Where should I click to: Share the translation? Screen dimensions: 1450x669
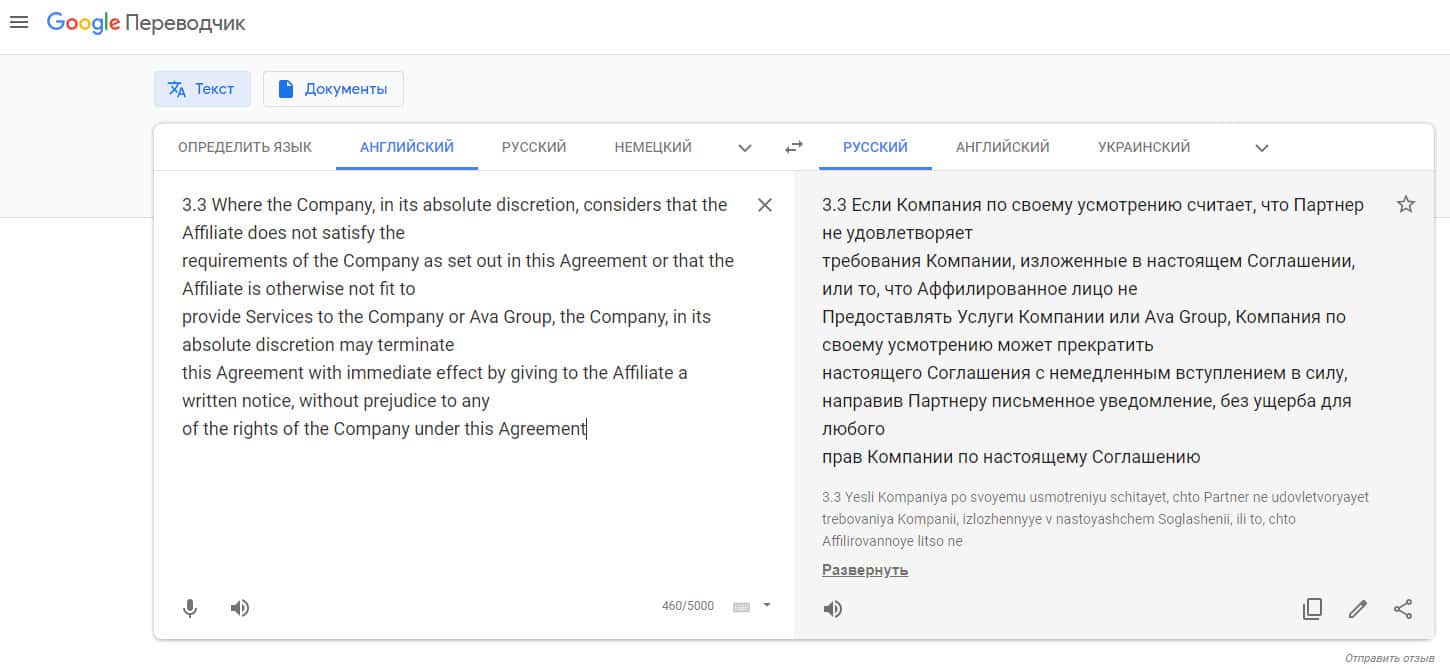point(1403,609)
